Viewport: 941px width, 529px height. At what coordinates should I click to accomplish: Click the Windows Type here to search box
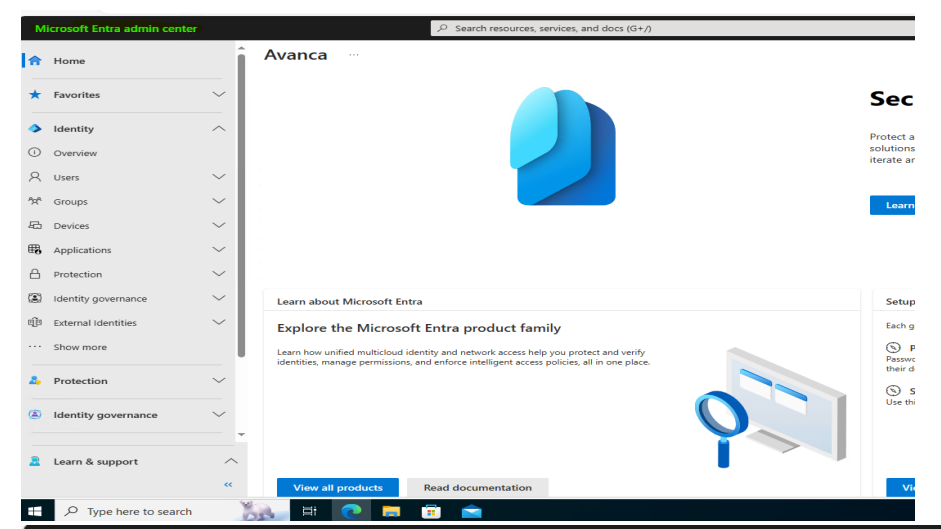tap(173, 511)
